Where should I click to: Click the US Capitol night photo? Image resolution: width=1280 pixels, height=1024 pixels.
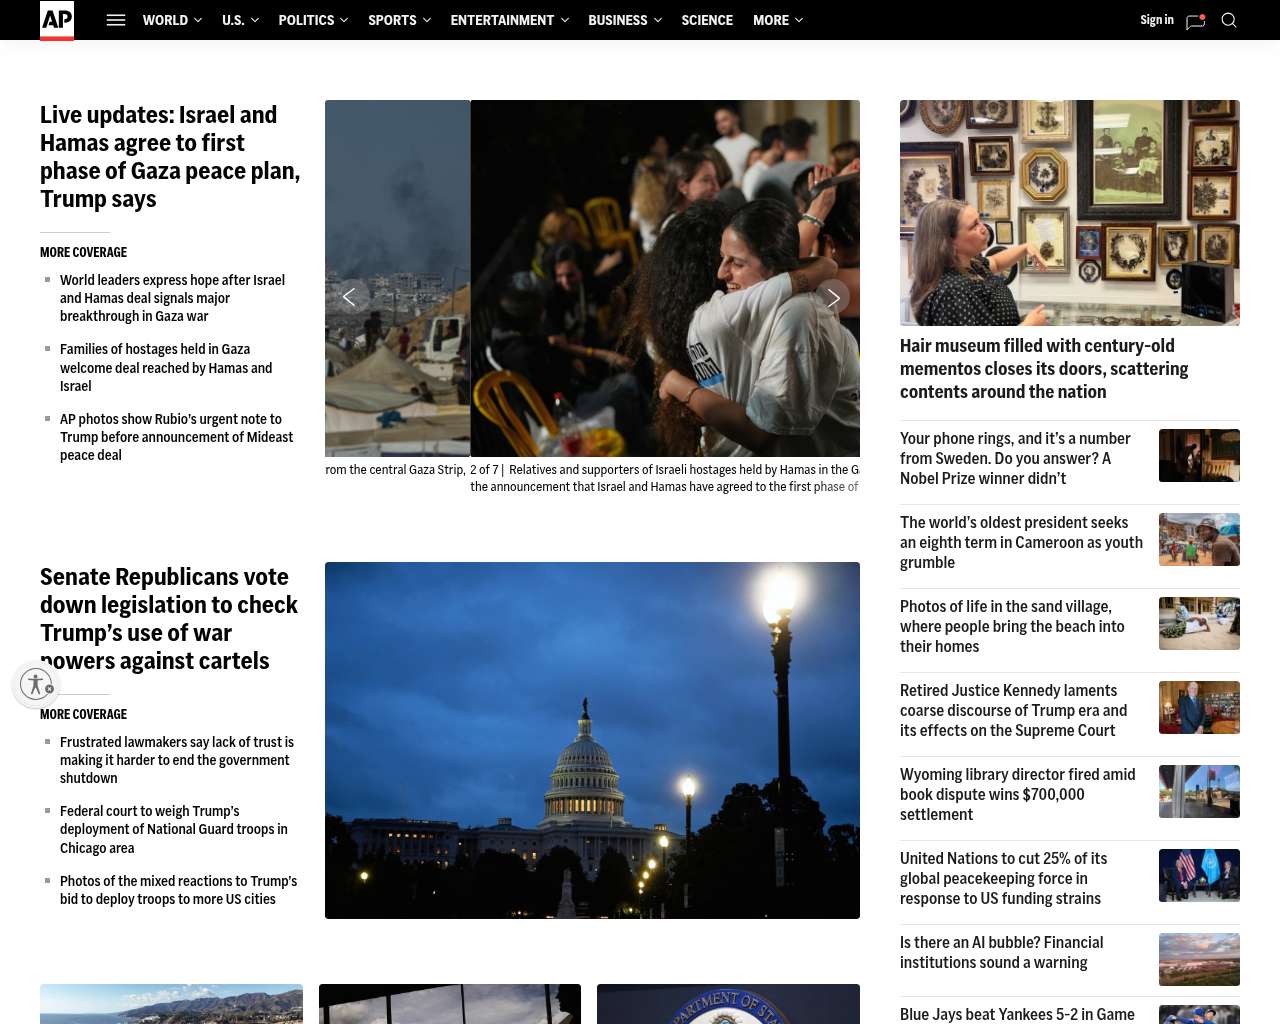point(592,740)
